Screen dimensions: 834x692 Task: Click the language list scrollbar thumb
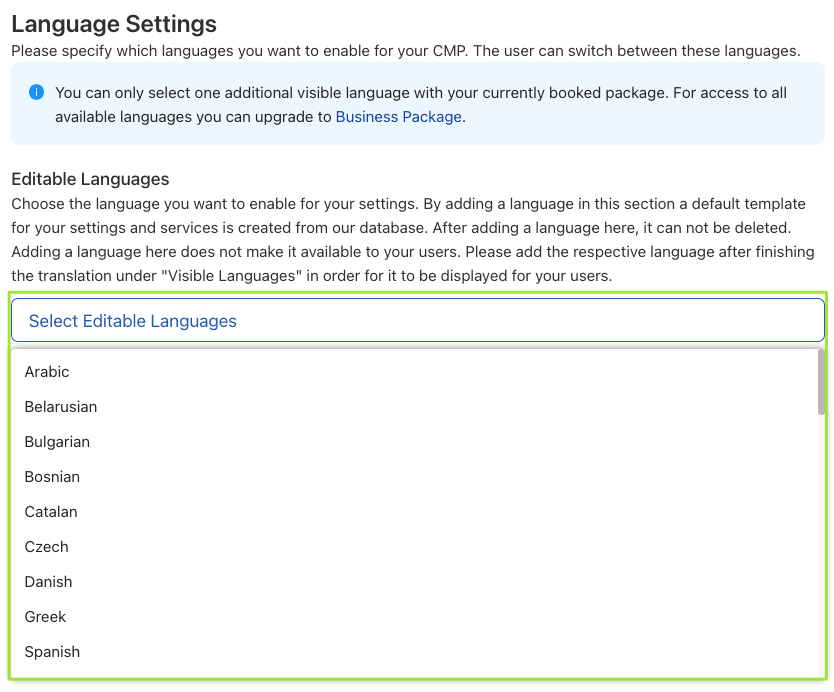tap(821, 382)
